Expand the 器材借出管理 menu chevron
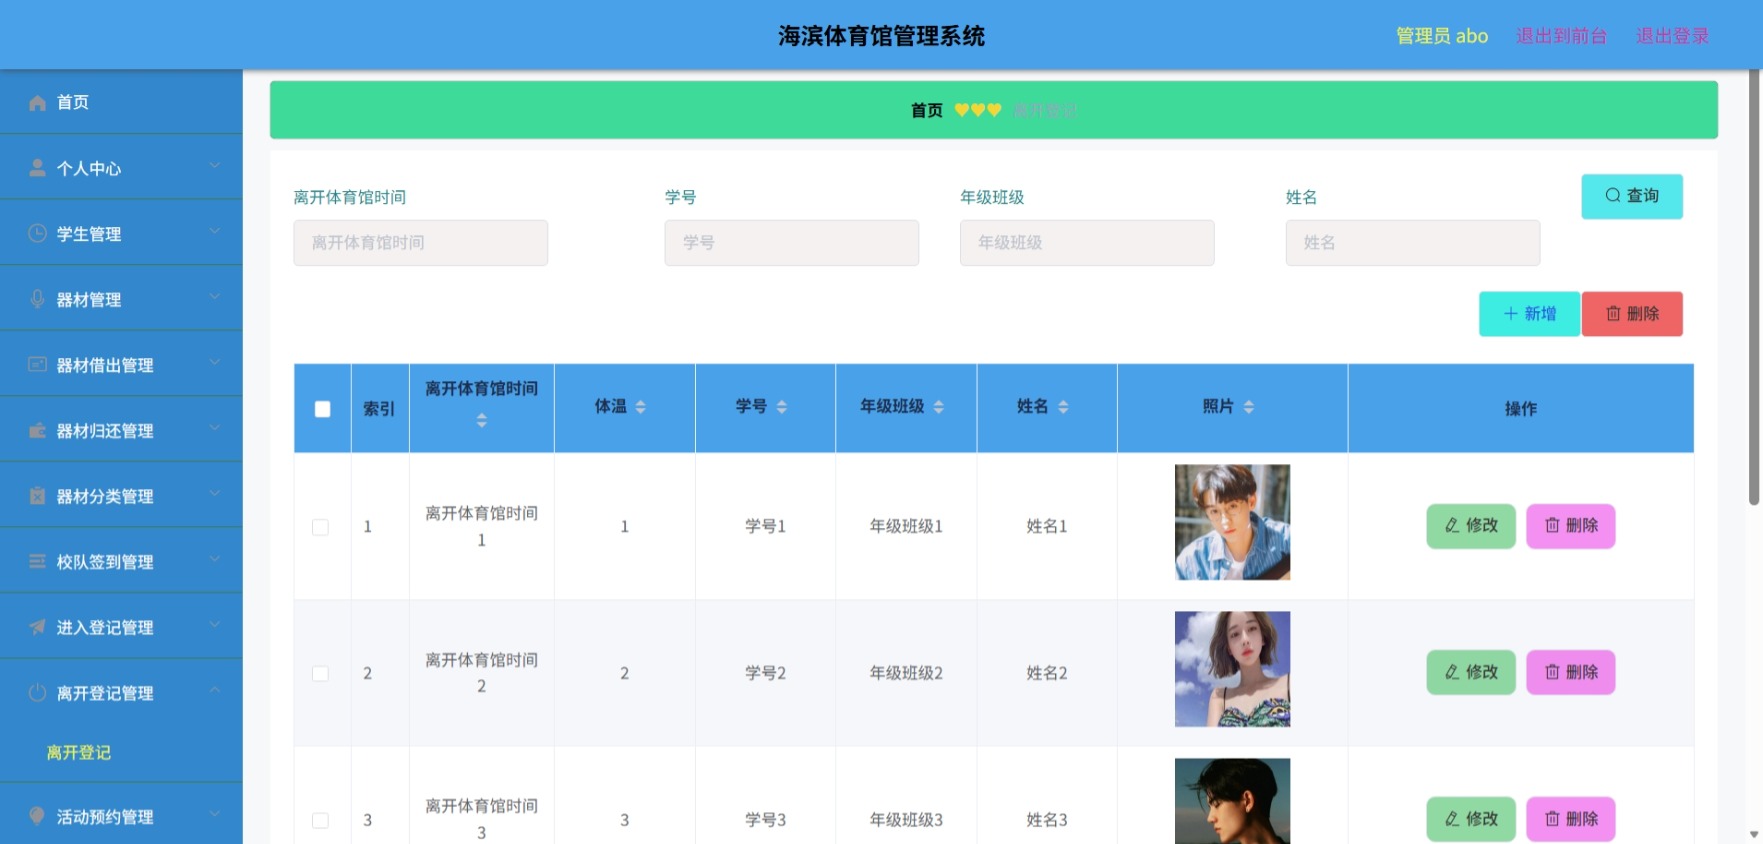Screen dimensions: 1763x844 click(215, 363)
